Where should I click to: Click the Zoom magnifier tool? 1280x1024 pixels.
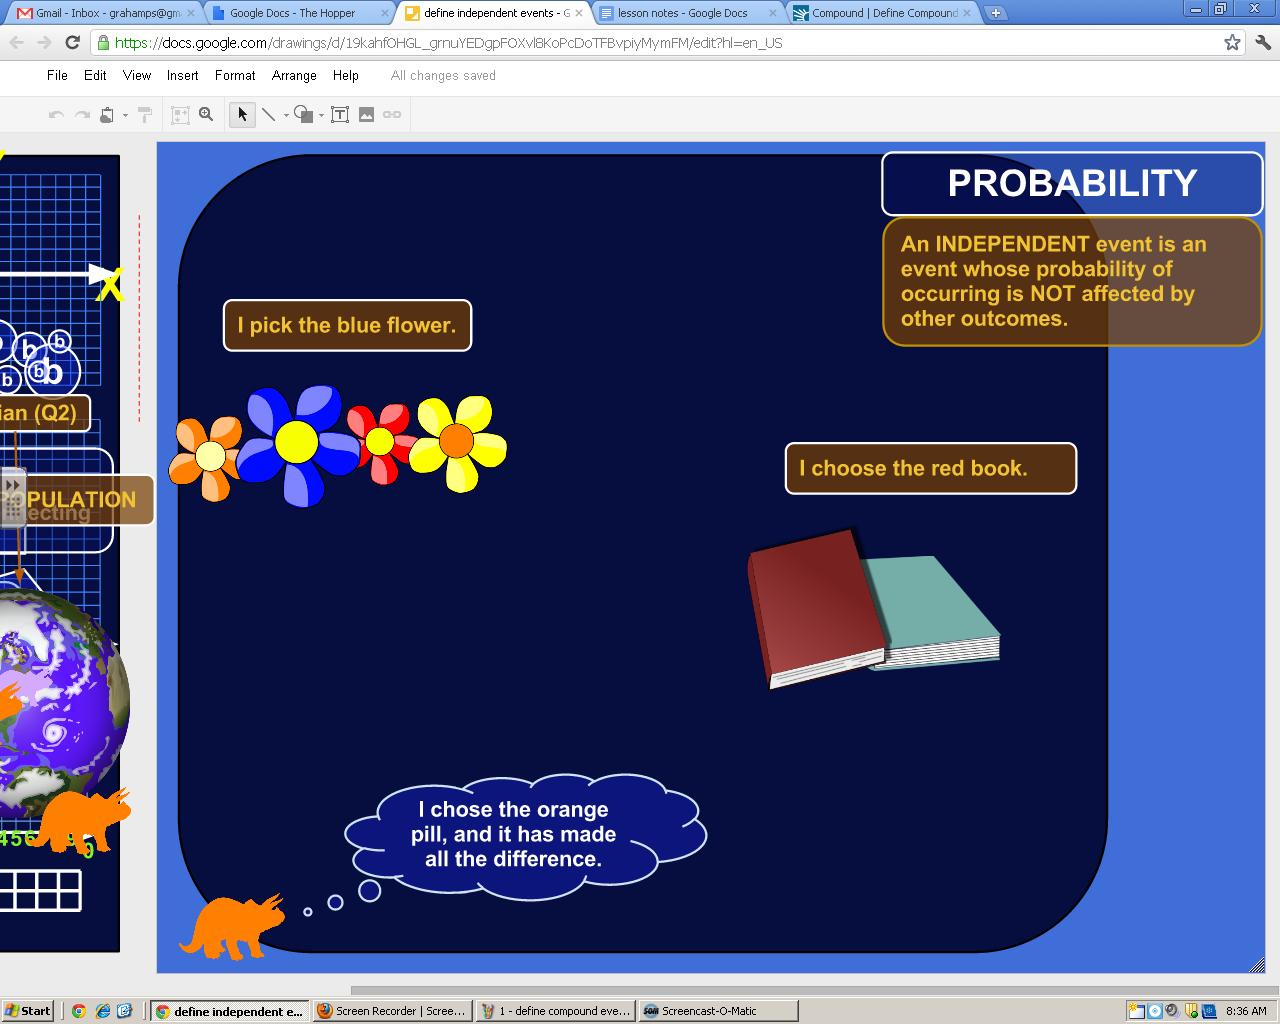[206, 115]
